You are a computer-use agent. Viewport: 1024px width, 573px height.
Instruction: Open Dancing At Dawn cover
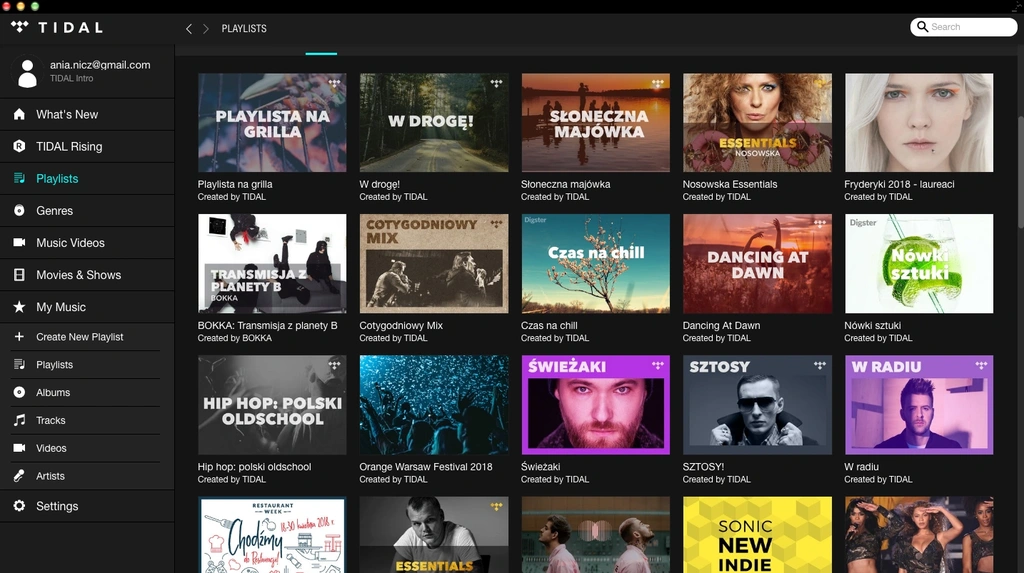click(x=758, y=264)
